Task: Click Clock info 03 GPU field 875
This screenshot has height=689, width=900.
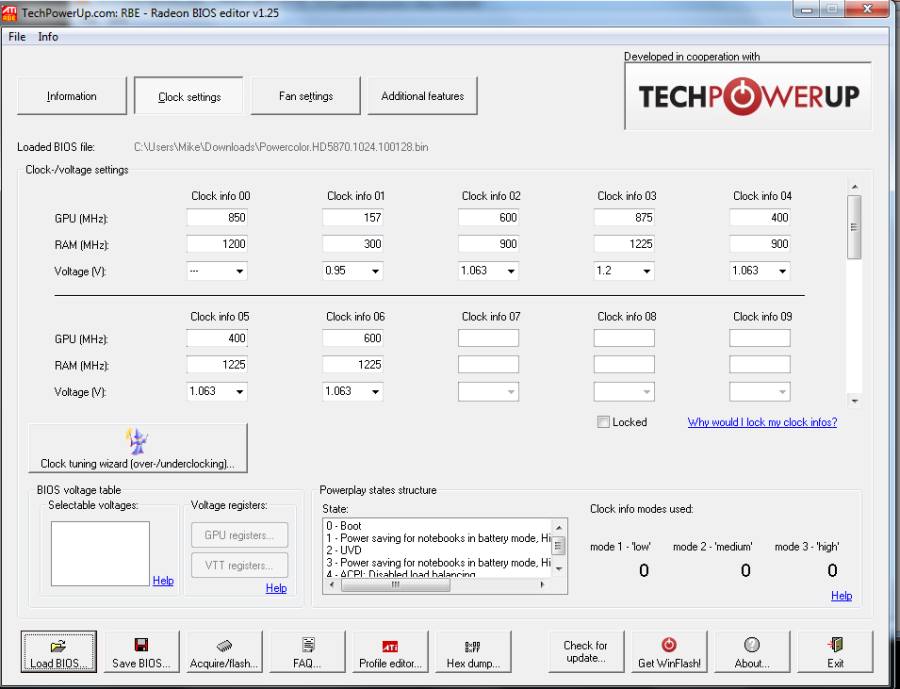Action: (624, 218)
